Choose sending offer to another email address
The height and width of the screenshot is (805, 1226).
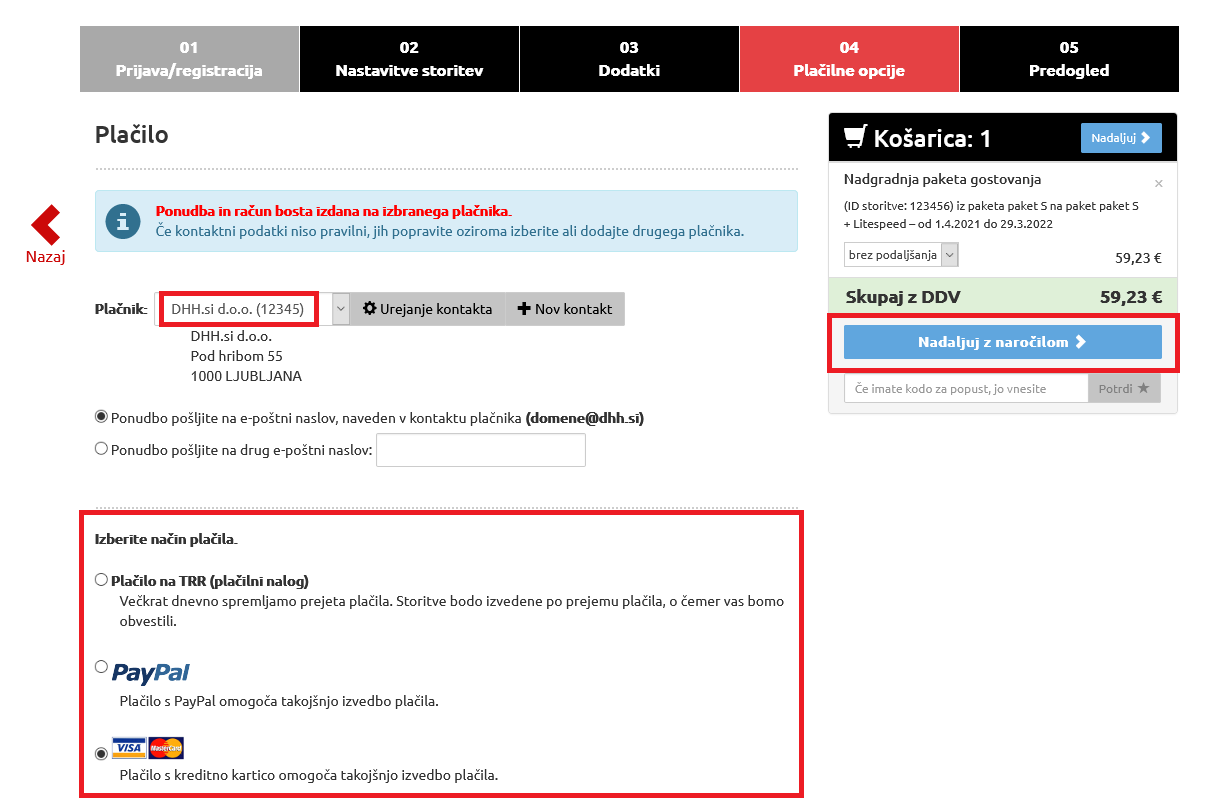click(101, 450)
